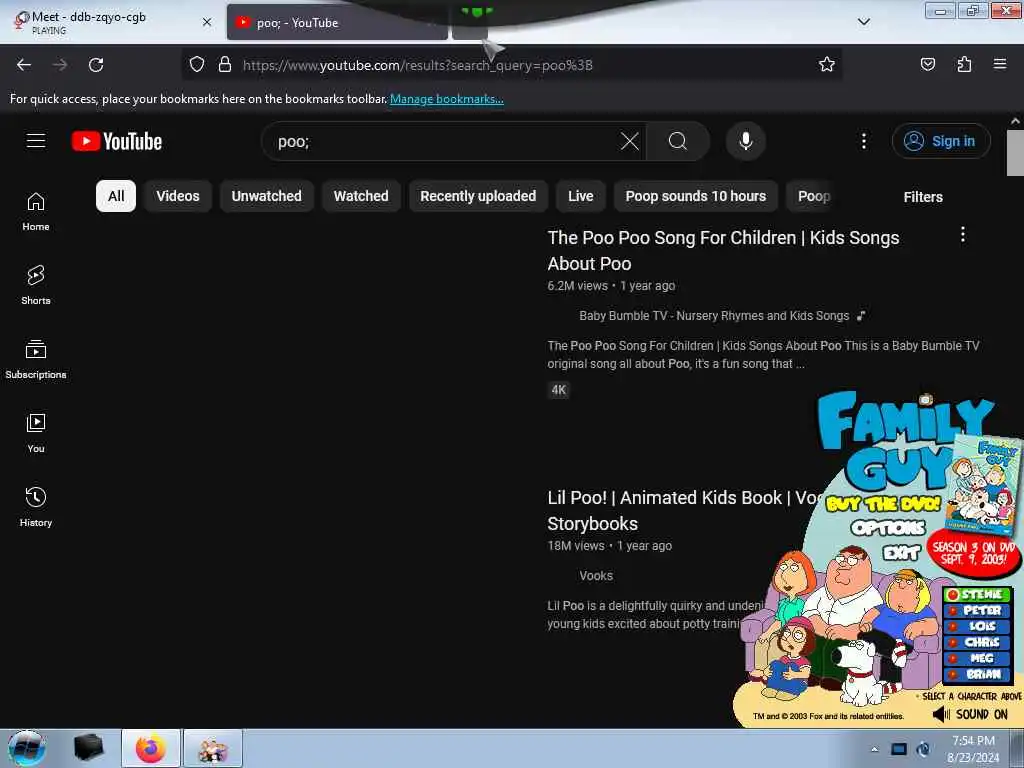
Task: Switch to the Meet ddb-zqyo-cgb tab
Action: pyautogui.click(x=106, y=22)
